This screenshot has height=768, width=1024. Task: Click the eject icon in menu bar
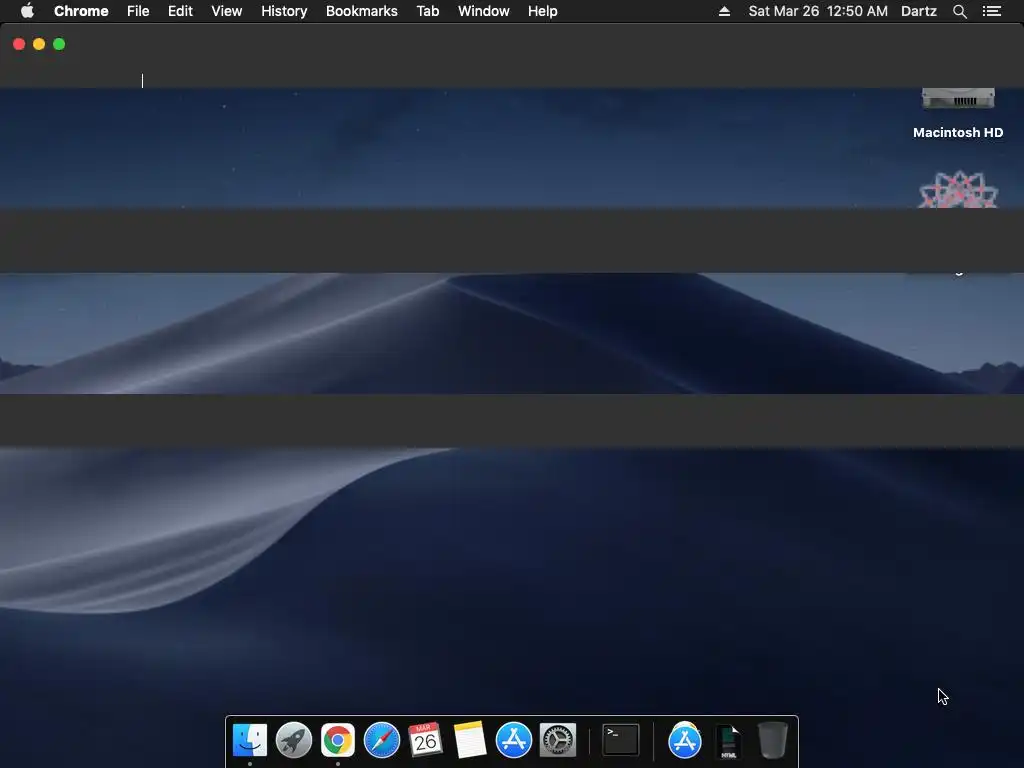click(724, 11)
